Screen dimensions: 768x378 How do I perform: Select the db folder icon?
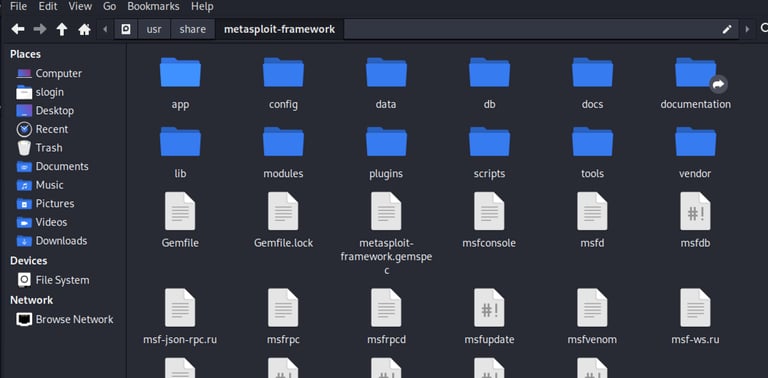[489, 73]
